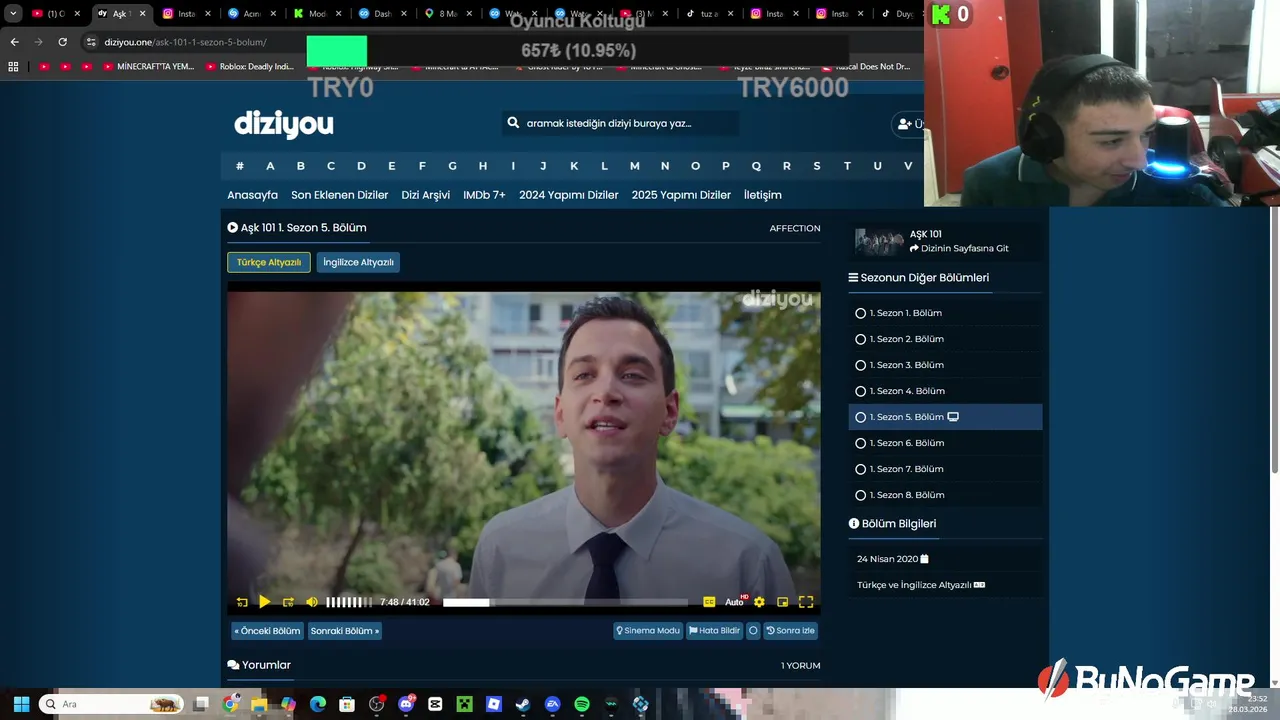This screenshot has width=1280, height=720.
Task: Click the search magnifier icon
Action: 513,123
